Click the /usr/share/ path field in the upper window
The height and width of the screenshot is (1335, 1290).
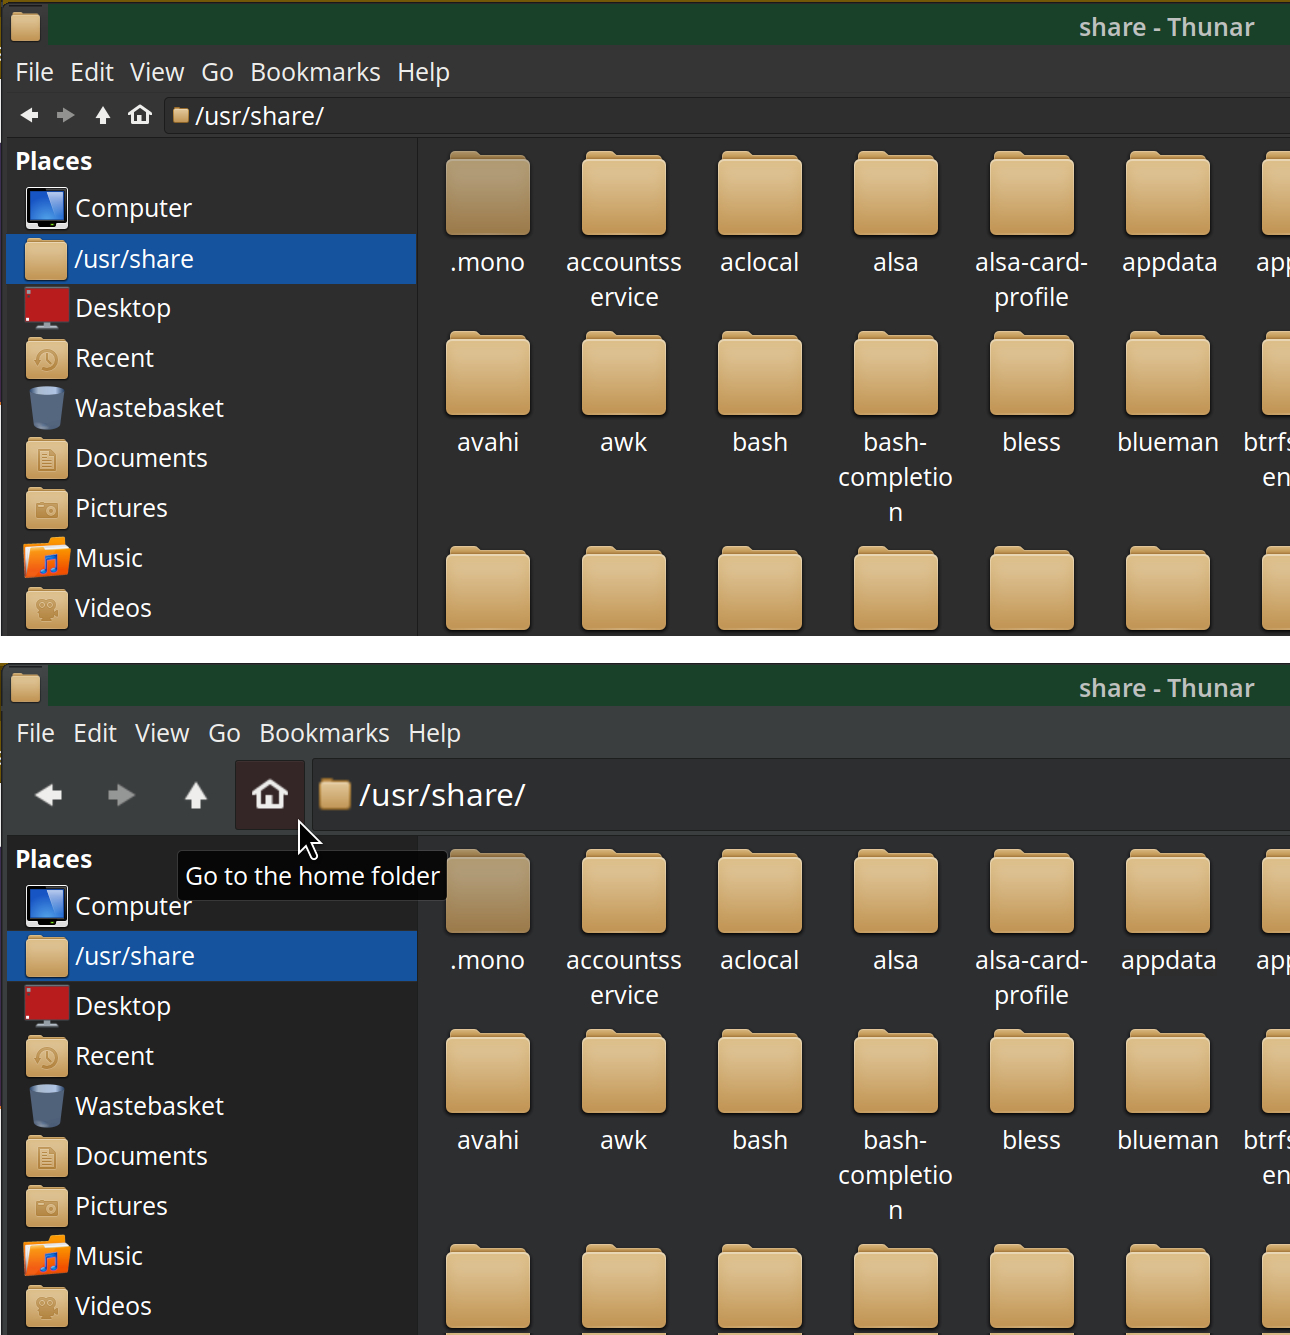tap(727, 116)
